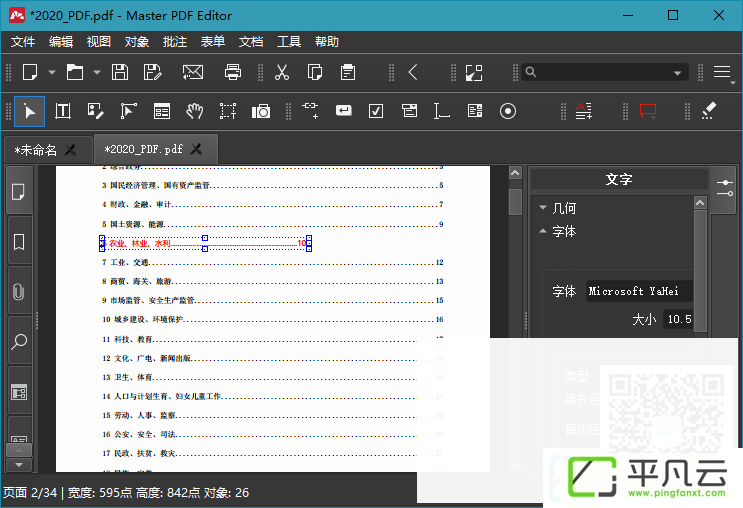The image size is (743, 508).
Task: Open the form fields side panel
Action: tap(18, 392)
